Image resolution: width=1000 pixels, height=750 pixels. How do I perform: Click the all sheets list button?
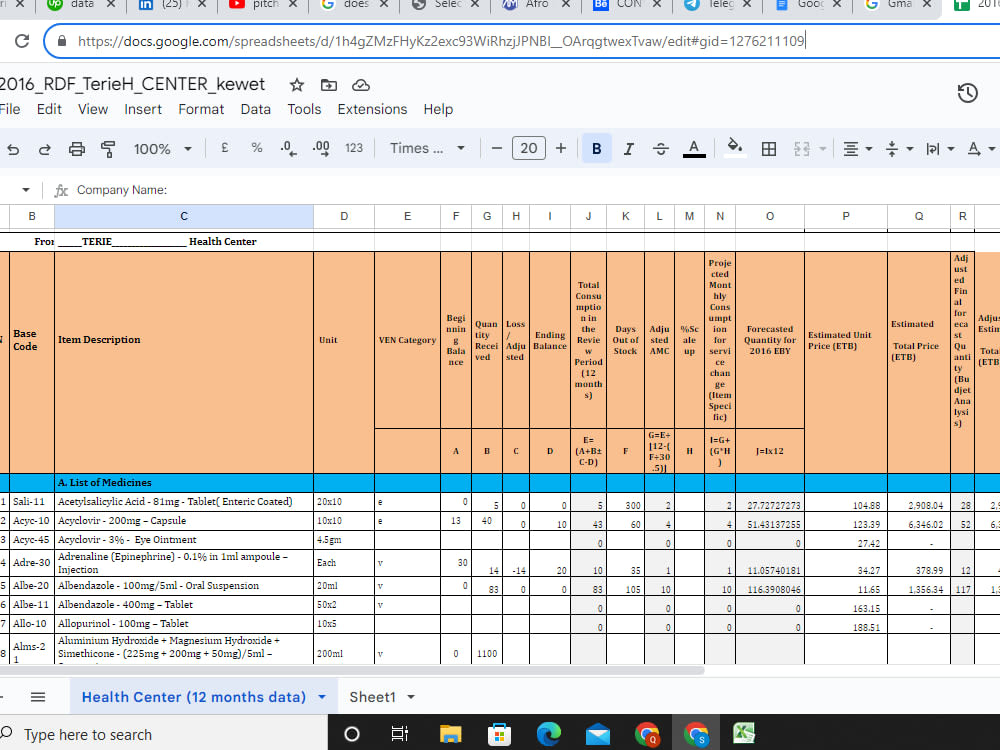click(37, 696)
